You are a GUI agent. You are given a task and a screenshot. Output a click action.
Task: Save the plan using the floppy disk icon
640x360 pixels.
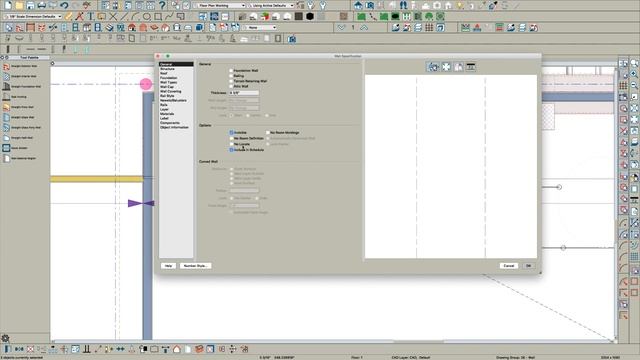(x=30, y=5)
